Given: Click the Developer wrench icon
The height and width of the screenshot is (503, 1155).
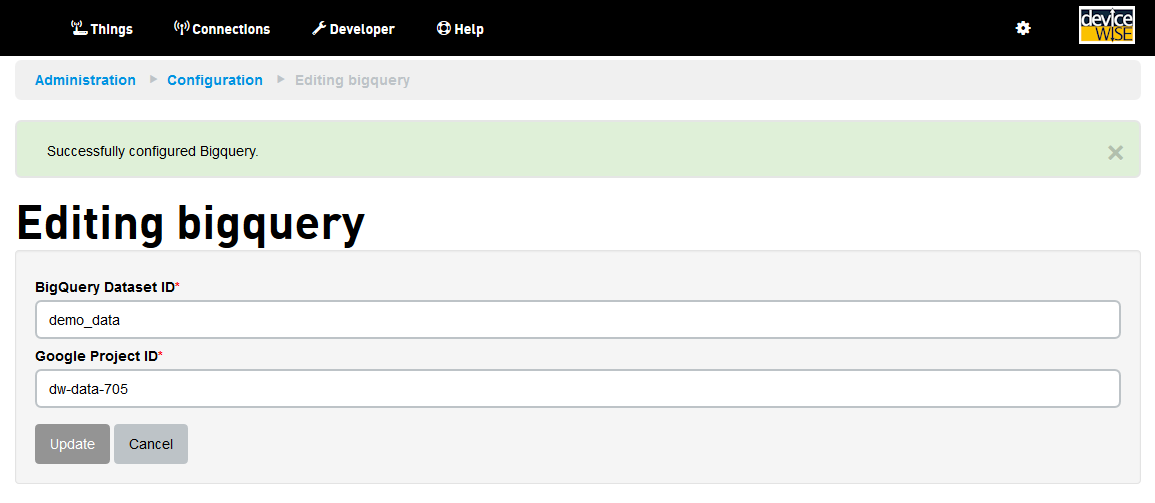Looking at the screenshot, I should point(319,28).
